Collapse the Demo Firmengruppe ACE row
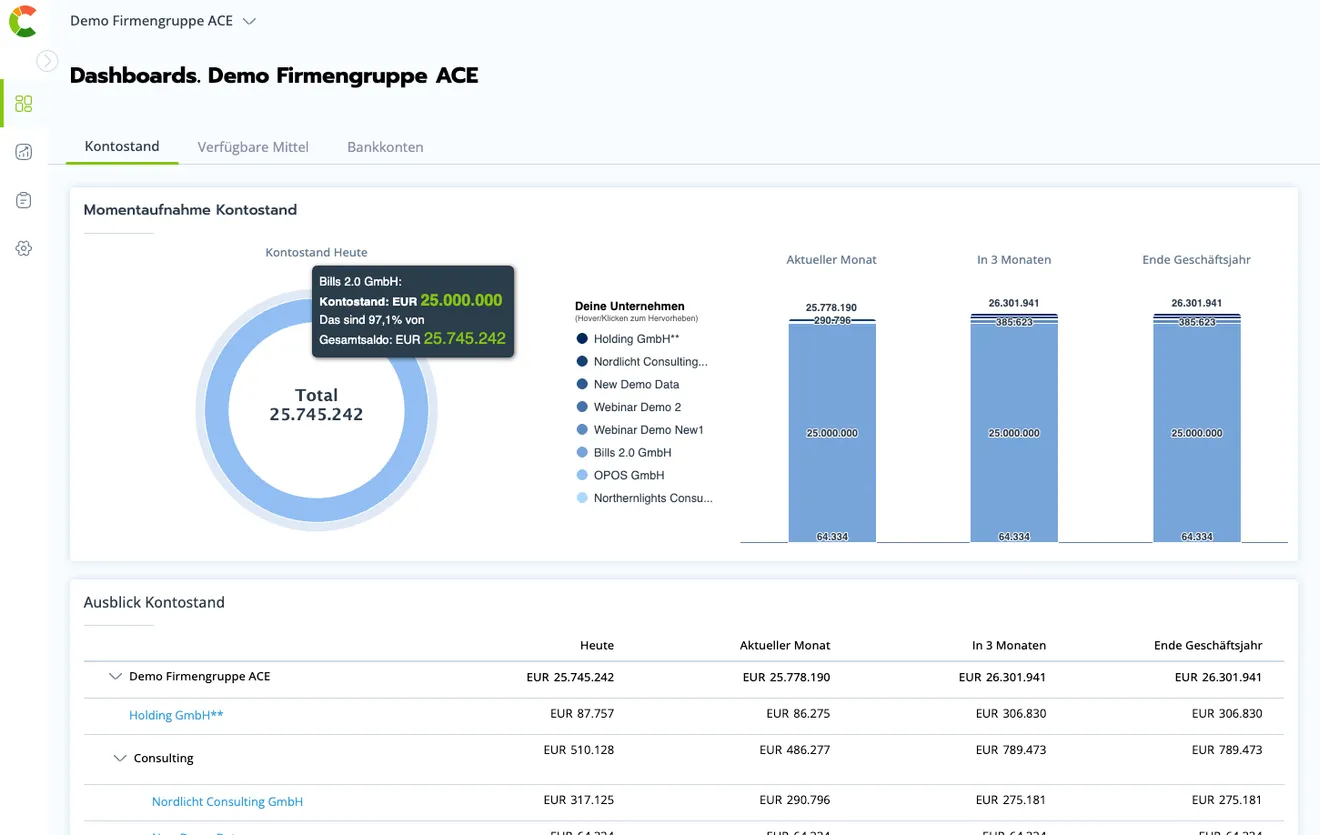This screenshot has width=1320, height=835. pos(115,677)
